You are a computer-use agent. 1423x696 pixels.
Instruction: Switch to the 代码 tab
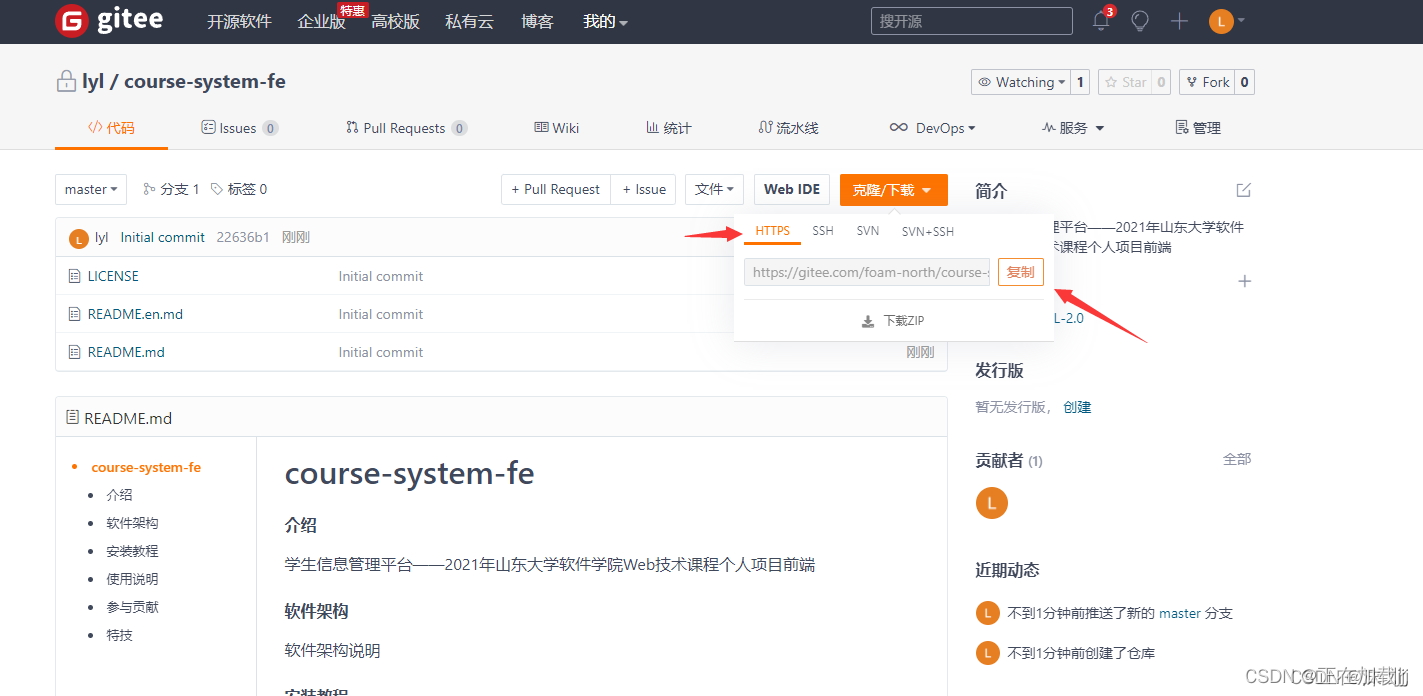[111, 128]
